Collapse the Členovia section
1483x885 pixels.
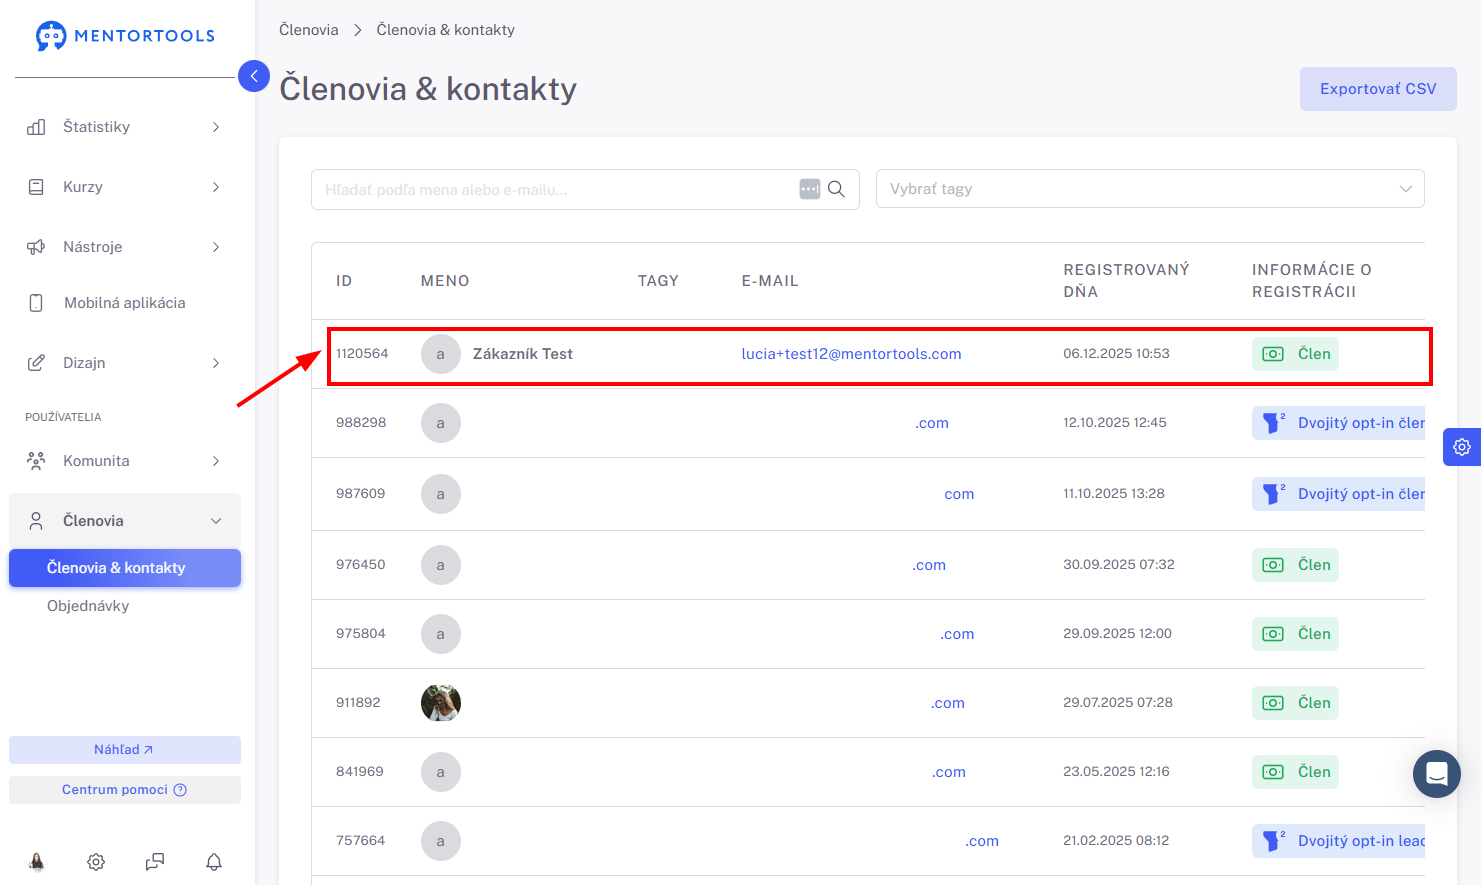pos(125,521)
